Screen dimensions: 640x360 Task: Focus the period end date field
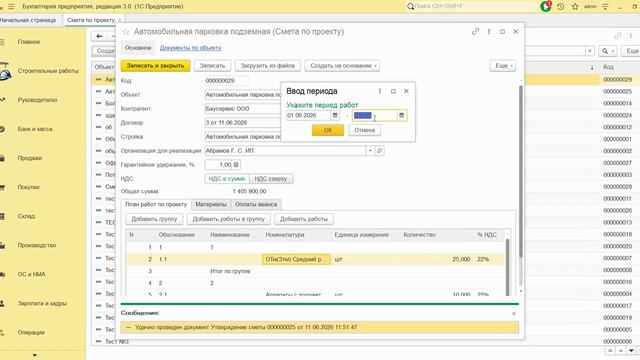coord(375,116)
